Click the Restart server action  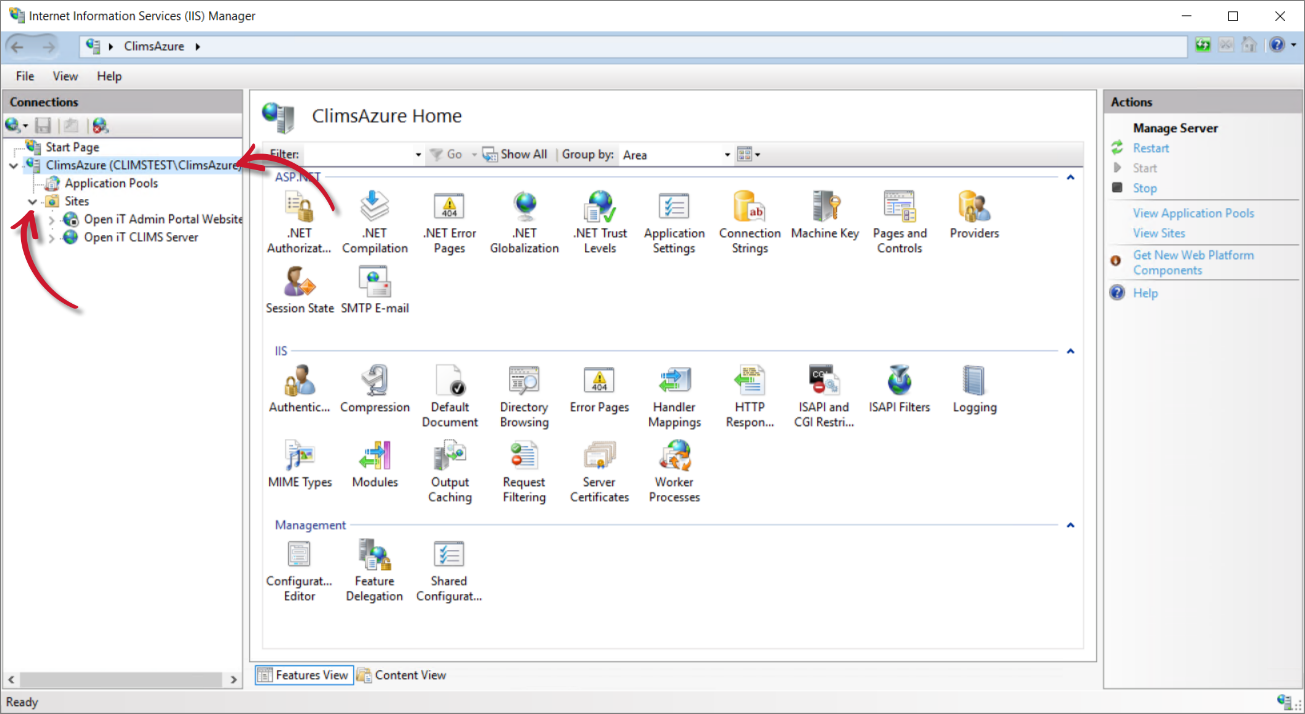pyautogui.click(x=1150, y=148)
